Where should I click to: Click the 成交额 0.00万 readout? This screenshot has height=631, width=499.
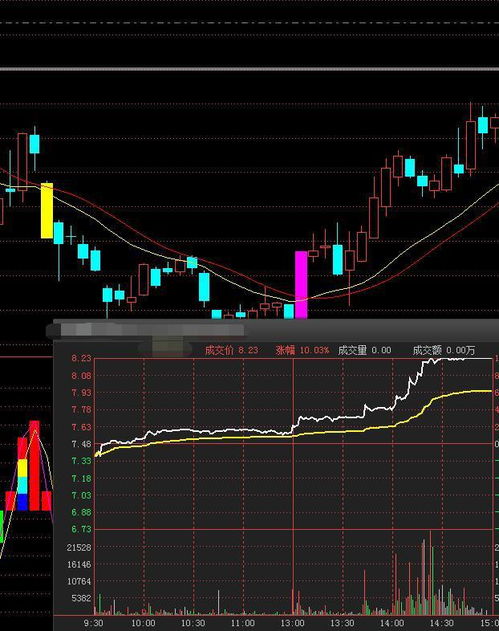444,350
